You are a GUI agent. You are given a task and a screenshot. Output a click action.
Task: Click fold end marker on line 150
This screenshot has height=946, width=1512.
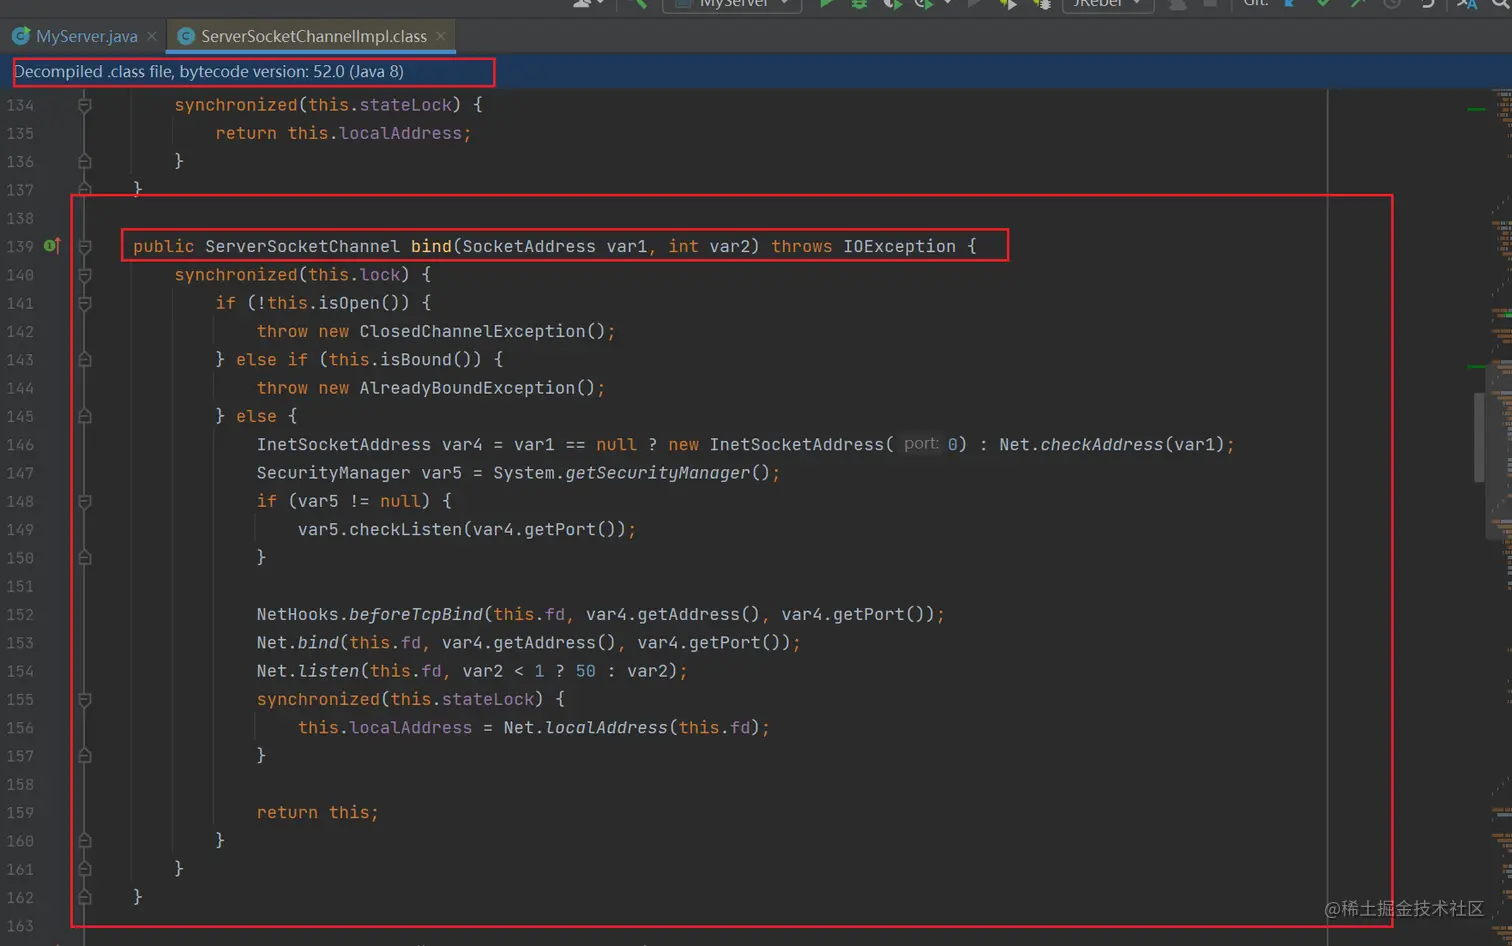[x=85, y=558]
